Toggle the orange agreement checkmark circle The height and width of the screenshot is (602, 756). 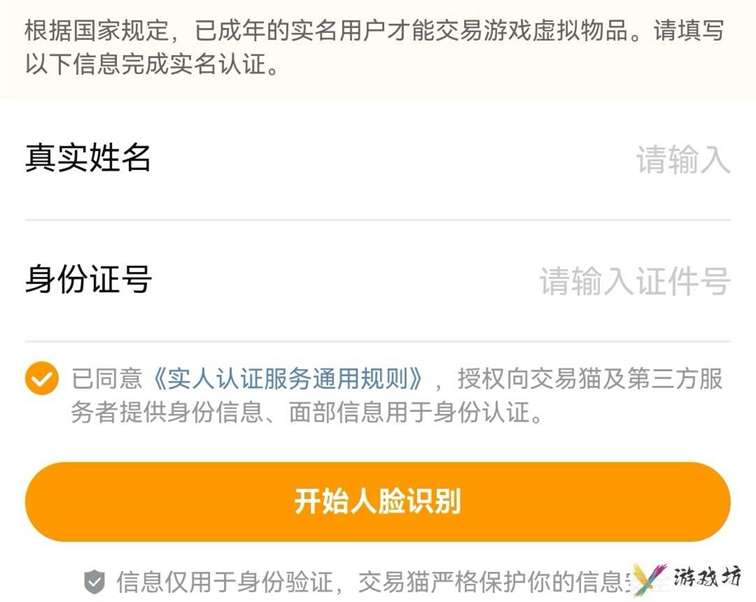click(42, 378)
